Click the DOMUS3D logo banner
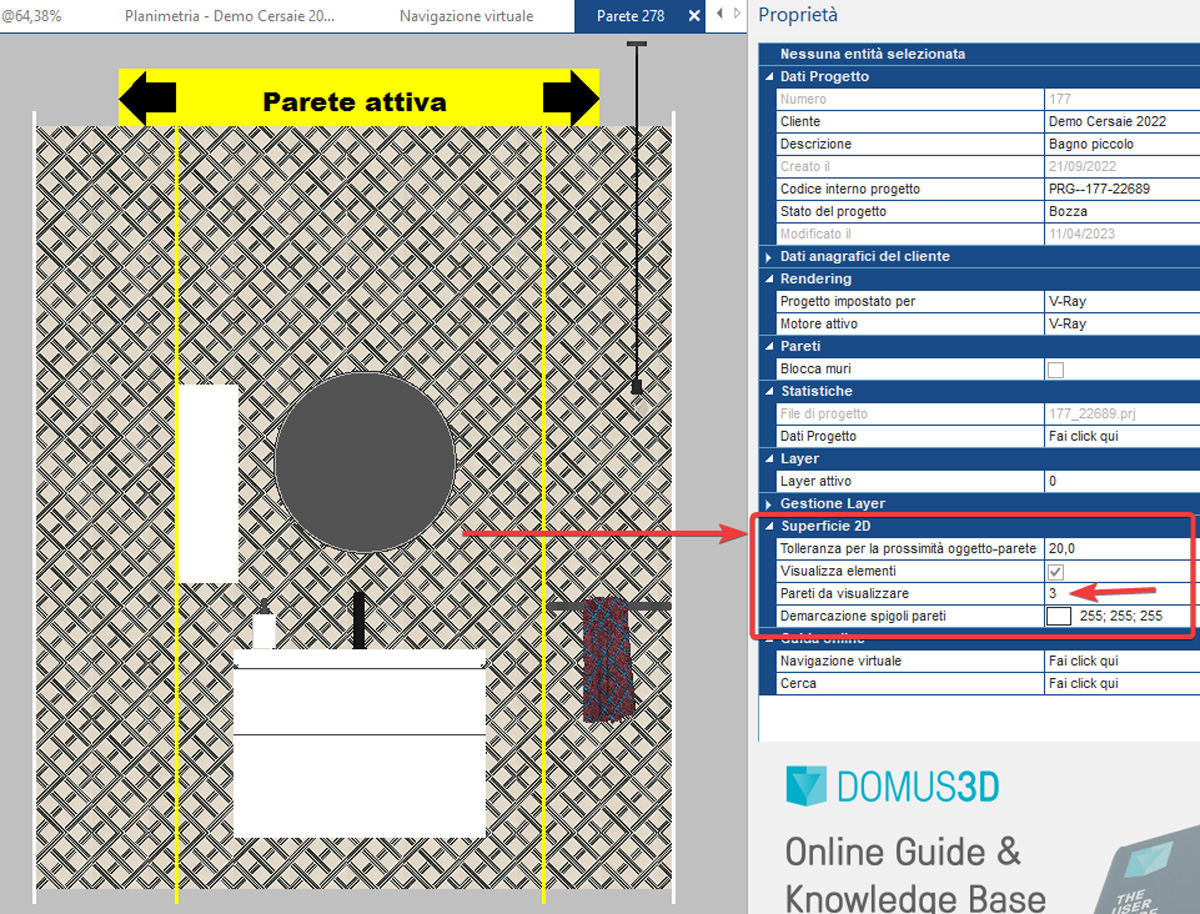Screen dimensions: 1200x914 [x=892, y=788]
